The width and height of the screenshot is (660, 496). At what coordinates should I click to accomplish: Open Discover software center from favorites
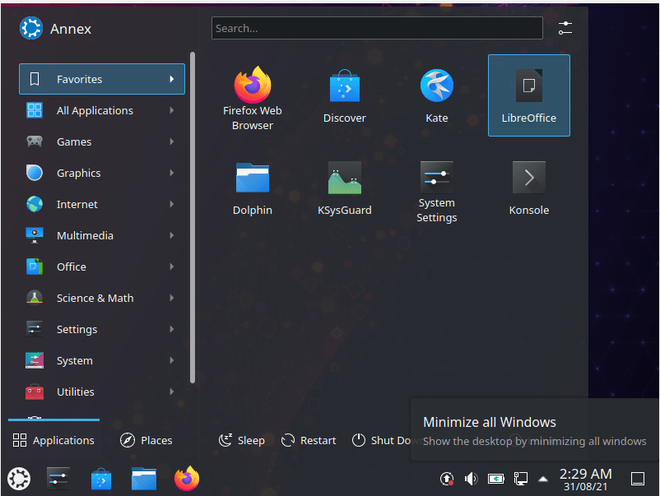click(x=344, y=96)
